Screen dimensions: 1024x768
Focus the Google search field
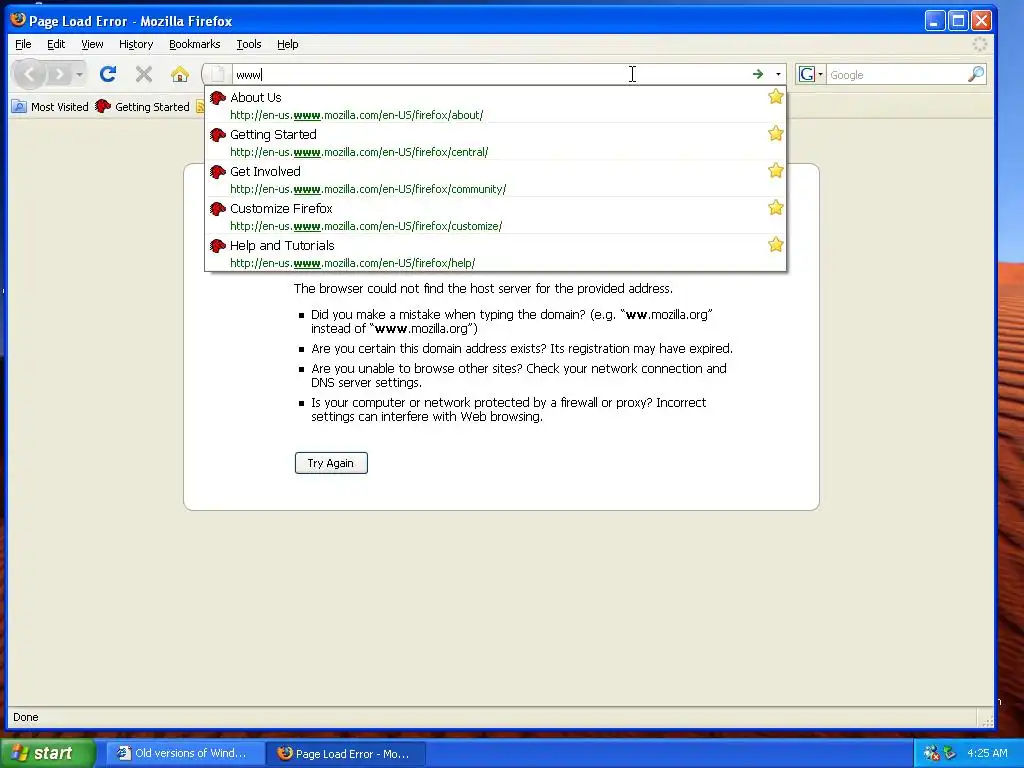[897, 74]
